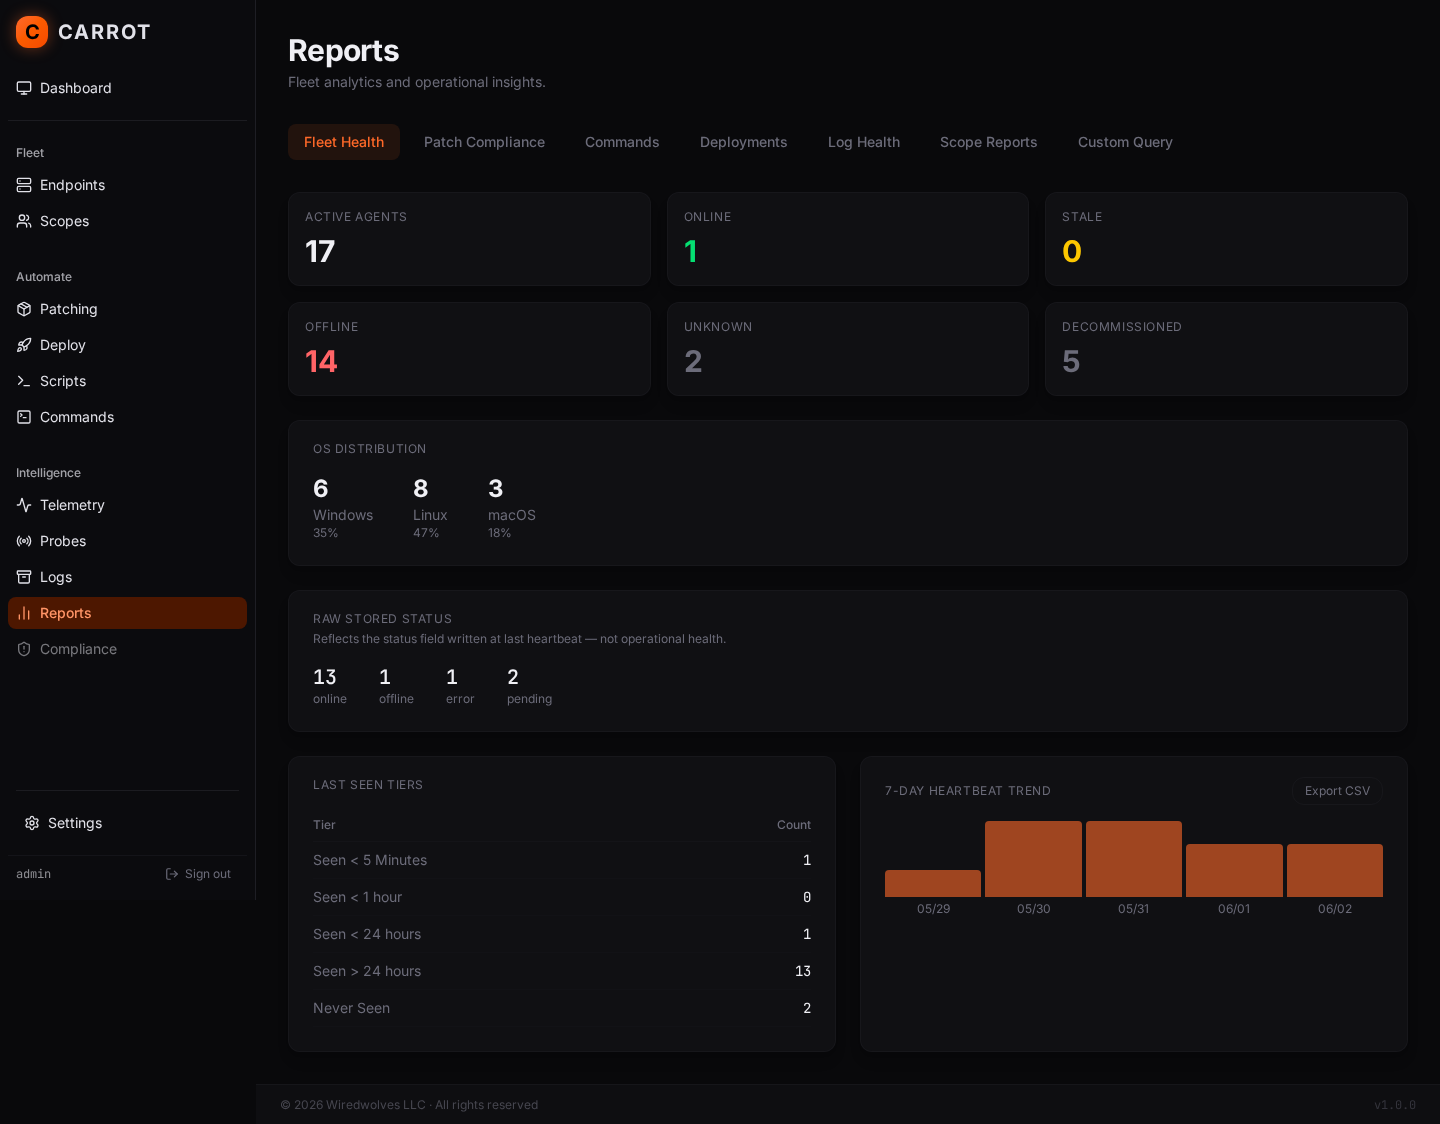Switch to the Commands report tab

point(622,142)
